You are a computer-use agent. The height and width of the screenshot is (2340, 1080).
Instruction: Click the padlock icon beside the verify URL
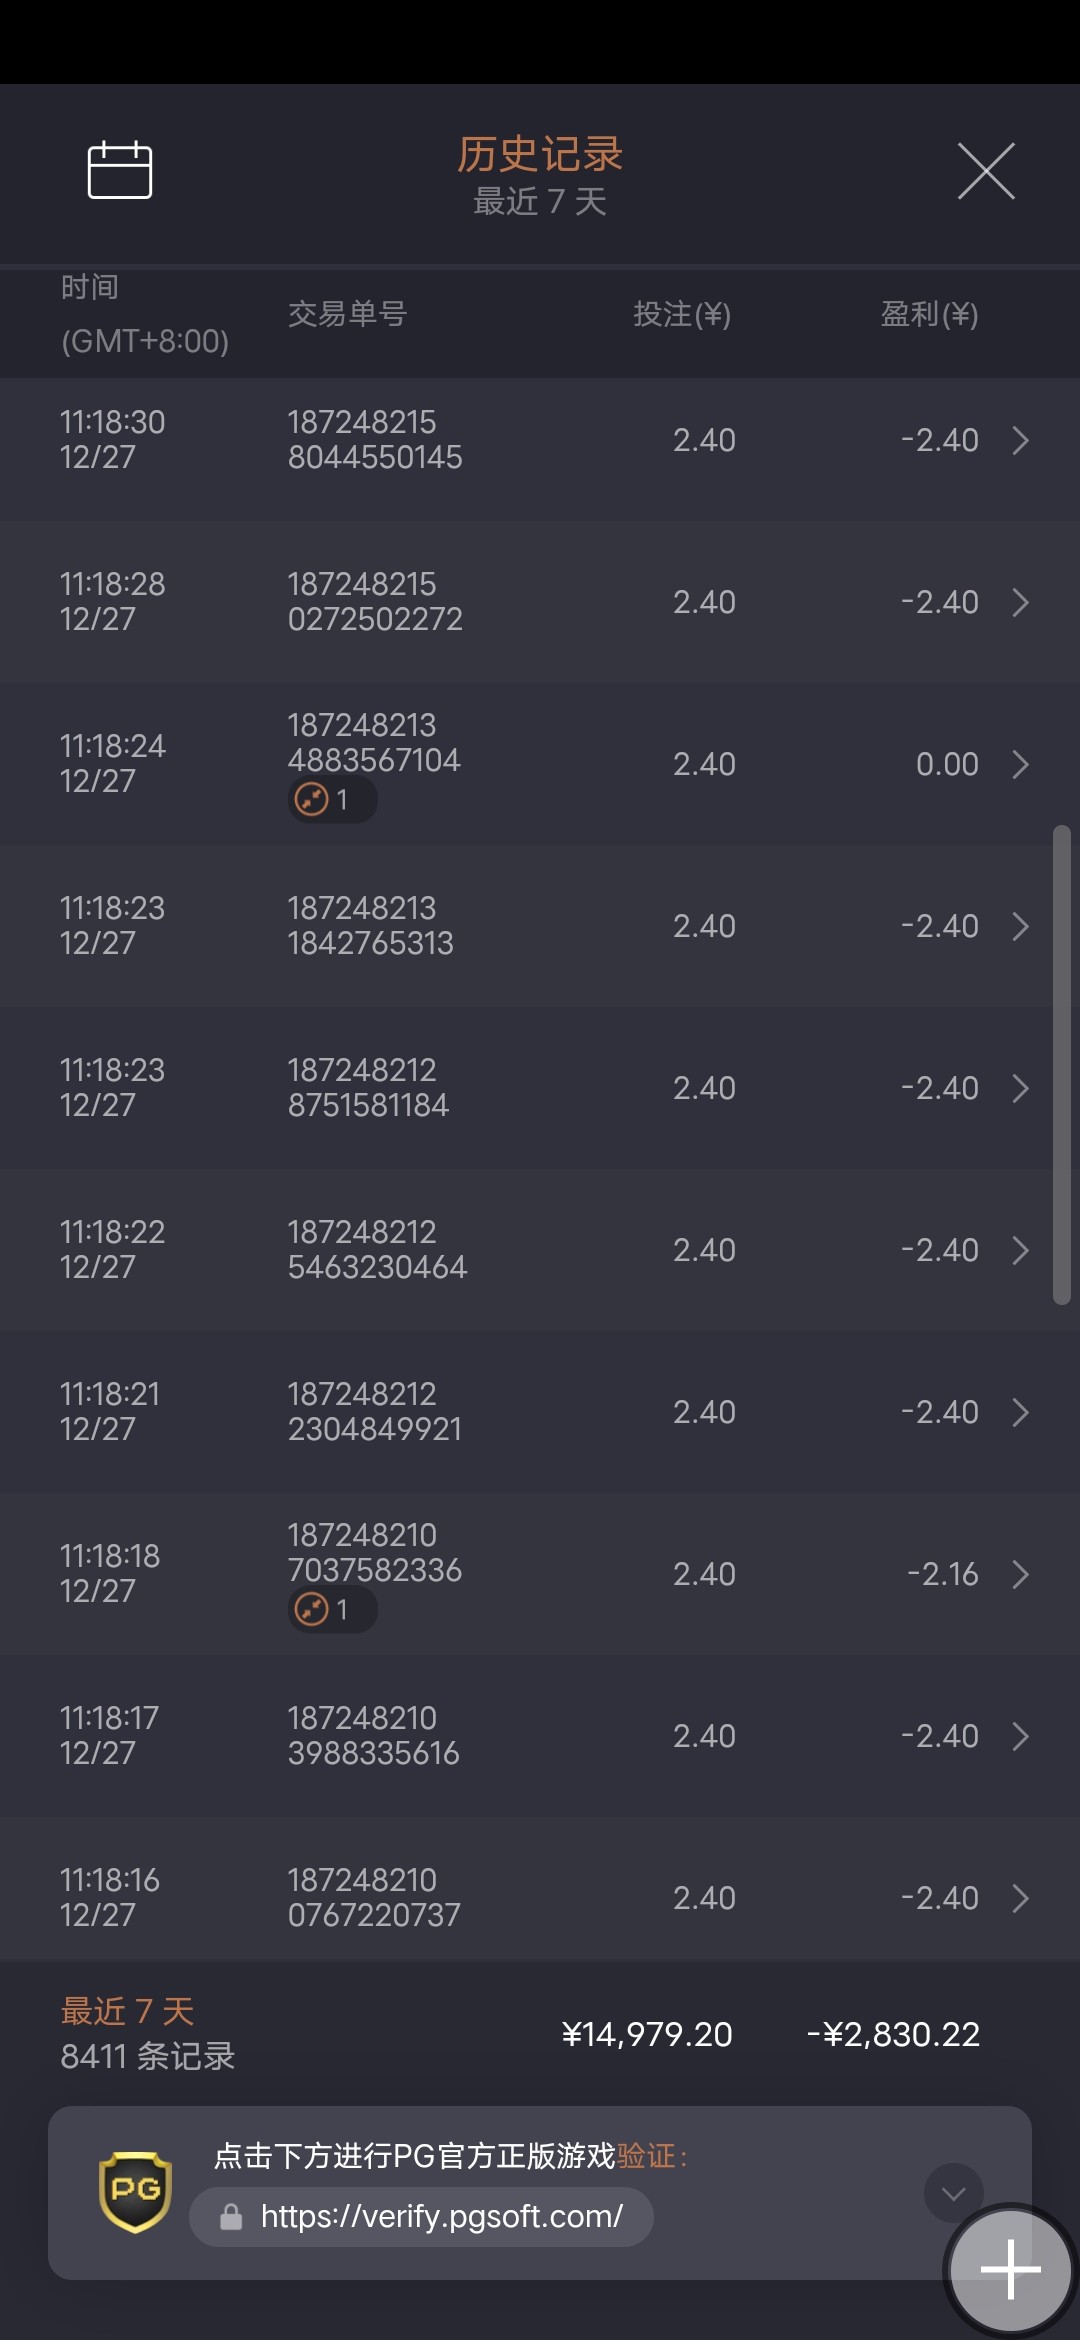[231, 2218]
